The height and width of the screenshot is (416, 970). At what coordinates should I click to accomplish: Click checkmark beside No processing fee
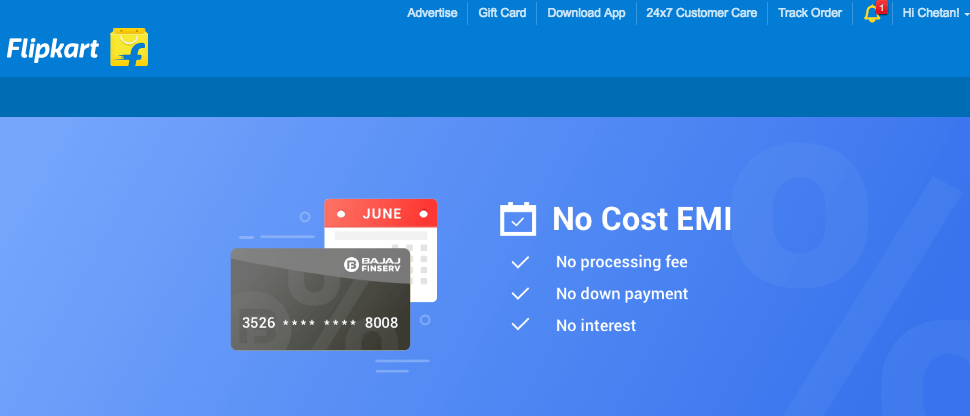tap(520, 262)
